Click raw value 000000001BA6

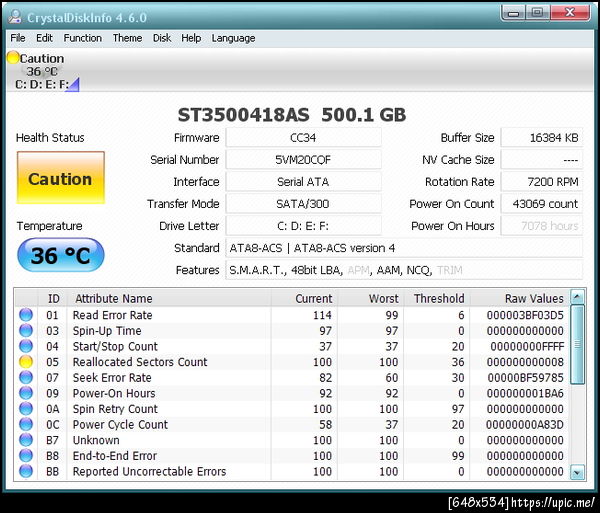[525, 393]
